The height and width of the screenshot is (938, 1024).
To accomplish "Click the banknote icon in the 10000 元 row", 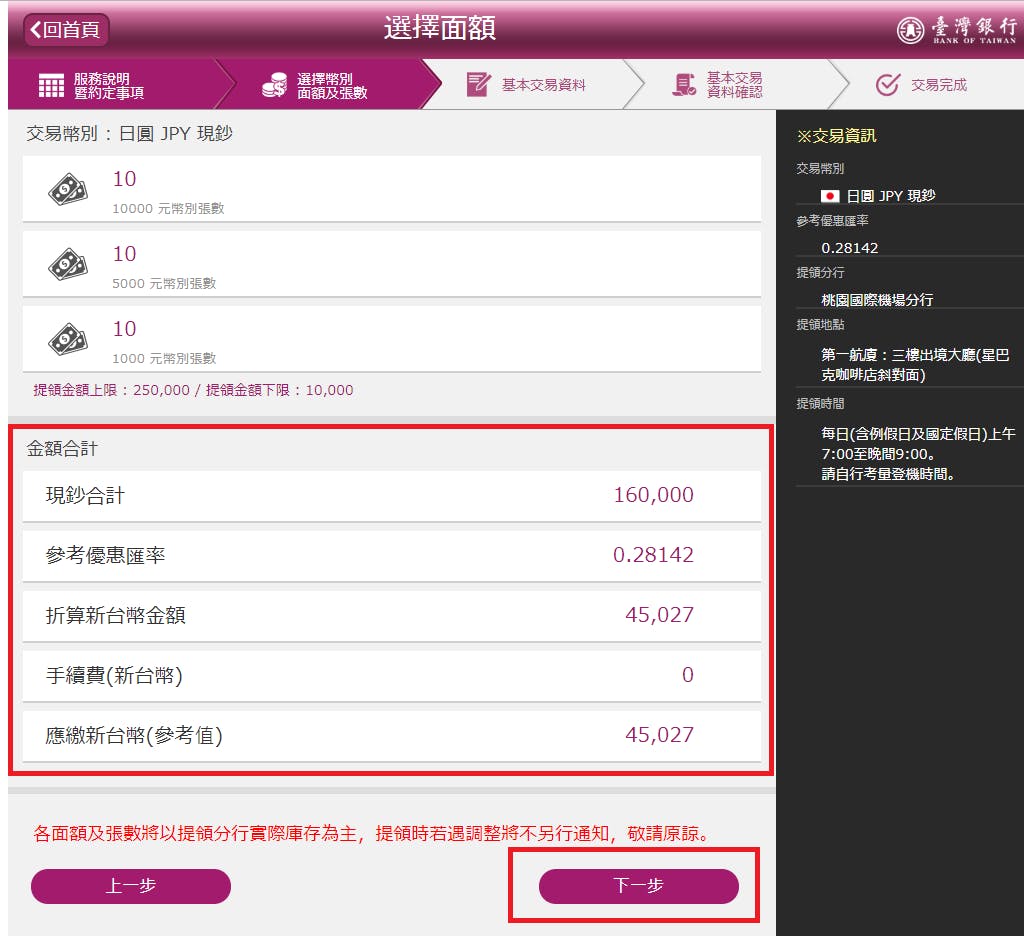I will coord(68,189).
